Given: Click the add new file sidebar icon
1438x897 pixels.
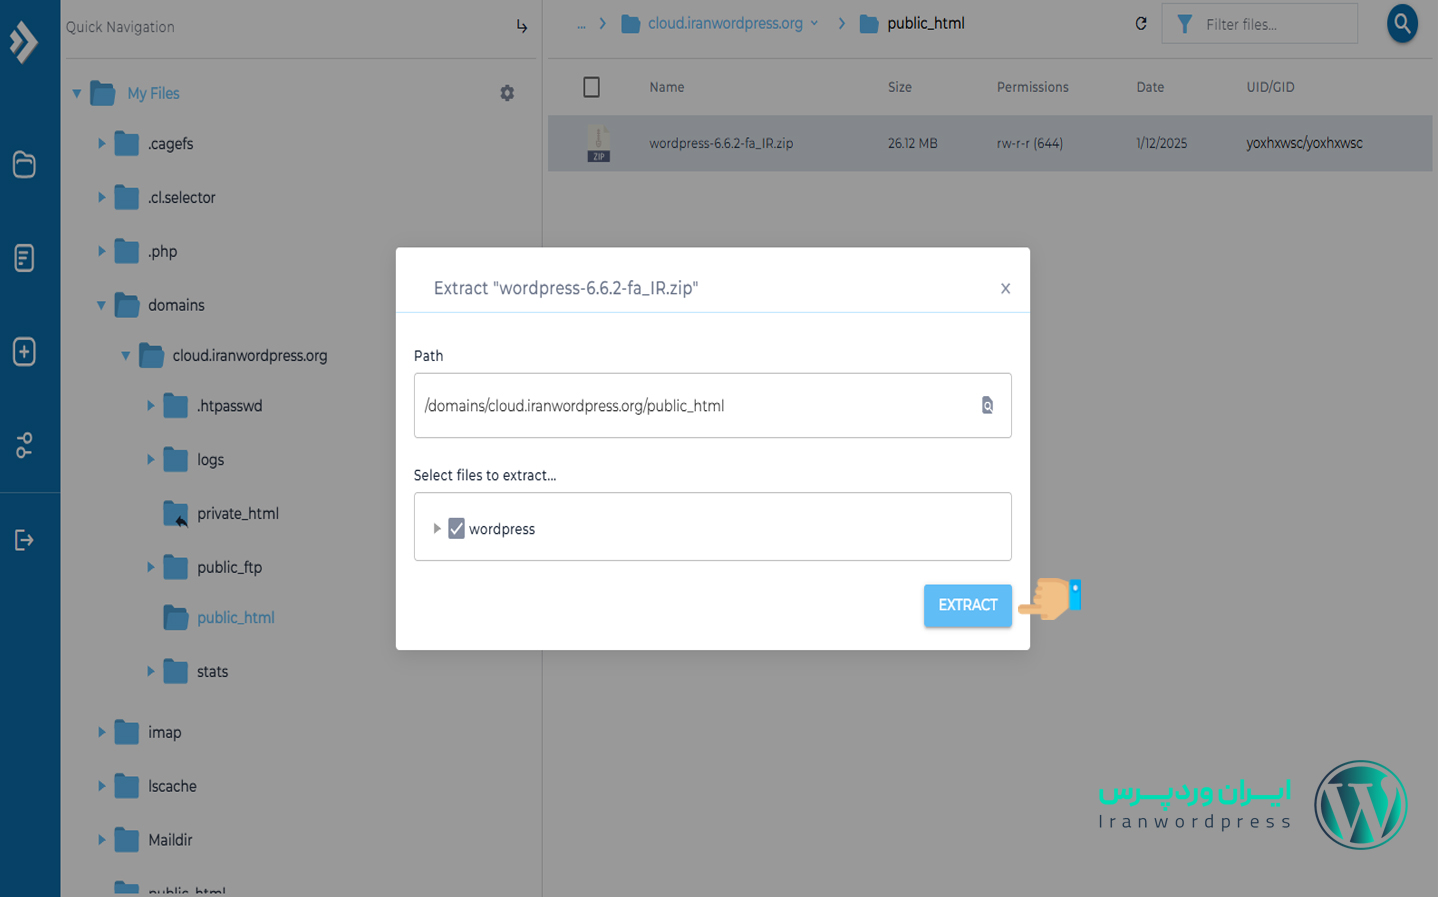Looking at the screenshot, I should click(24, 351).
